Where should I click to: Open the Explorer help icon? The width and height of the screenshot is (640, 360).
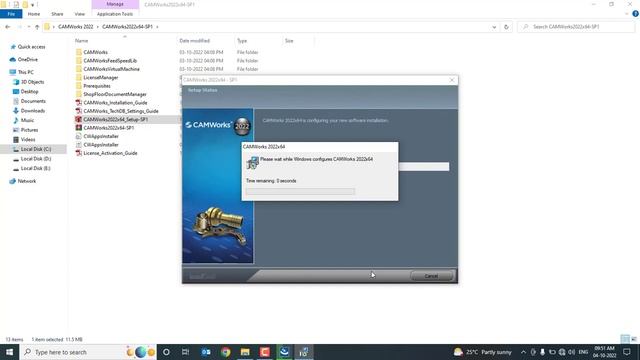(x=635, y=13)
